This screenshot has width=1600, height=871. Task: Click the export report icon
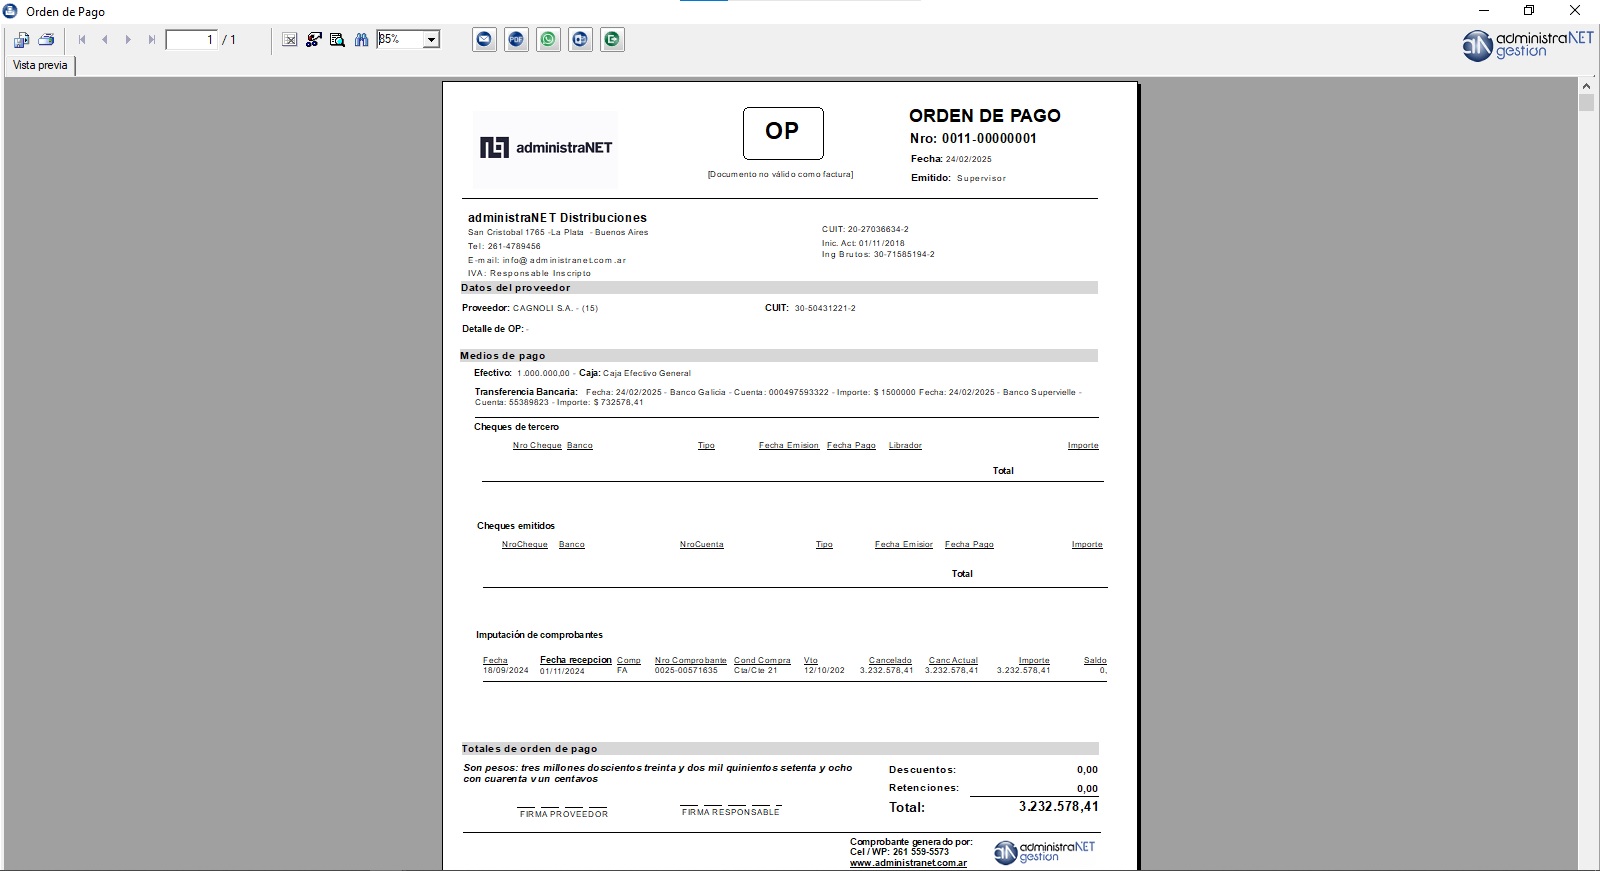click(21, 40)
